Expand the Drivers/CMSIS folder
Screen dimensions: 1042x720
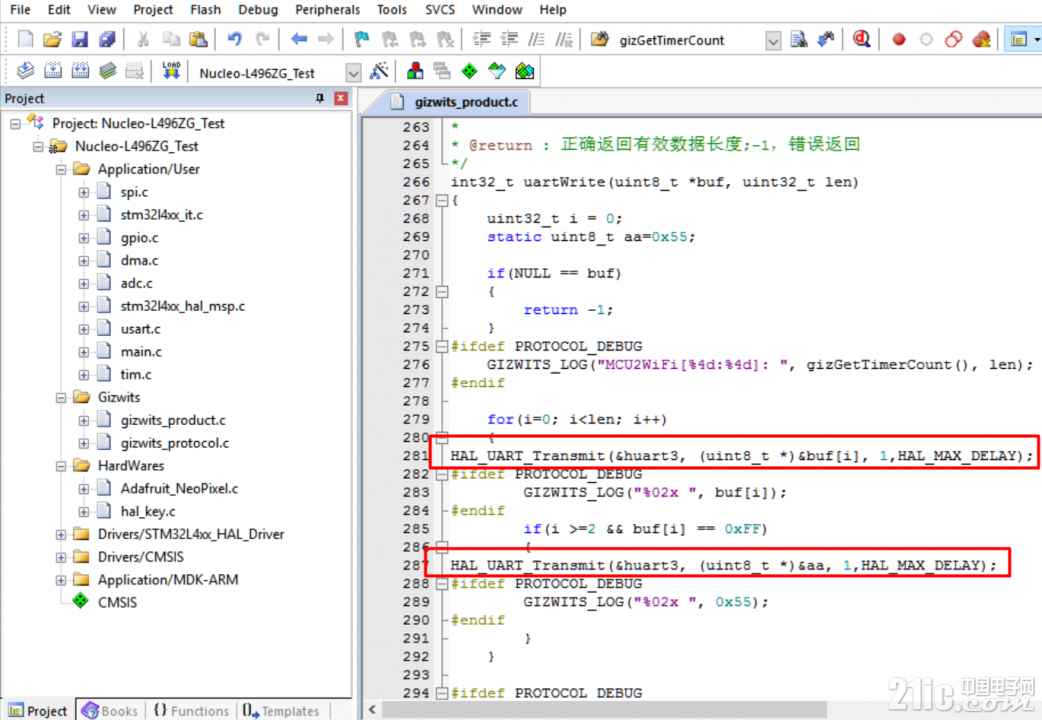61,557
